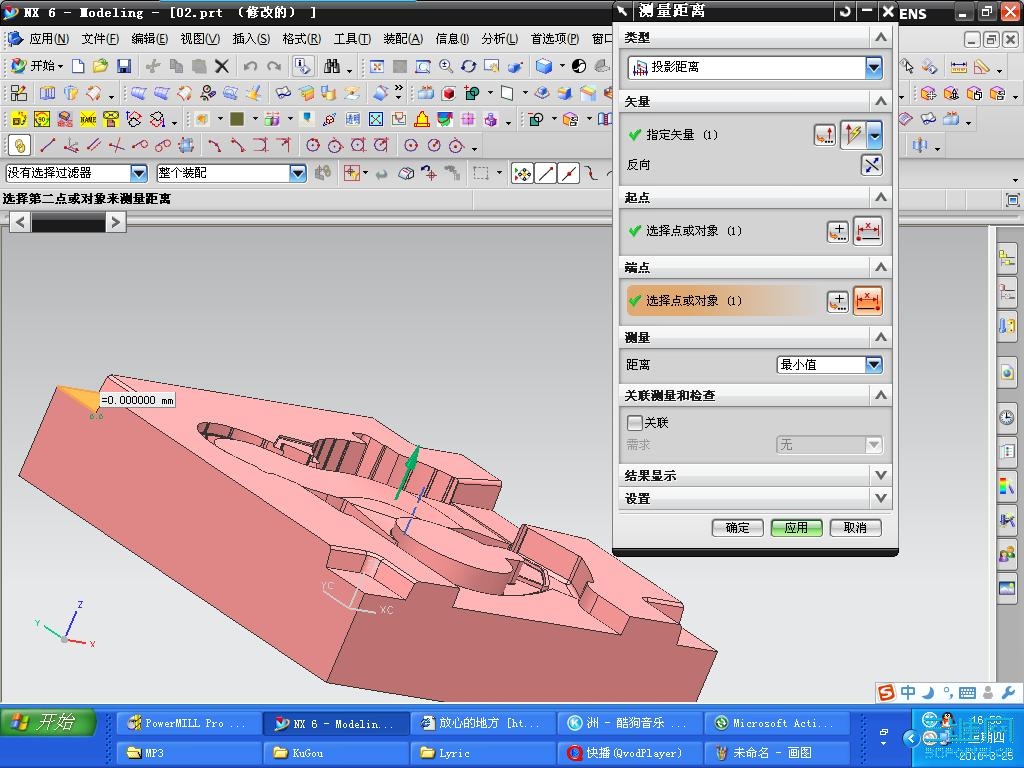Open the 文件(F) menu
The image size is (1024, 768).
100,39
